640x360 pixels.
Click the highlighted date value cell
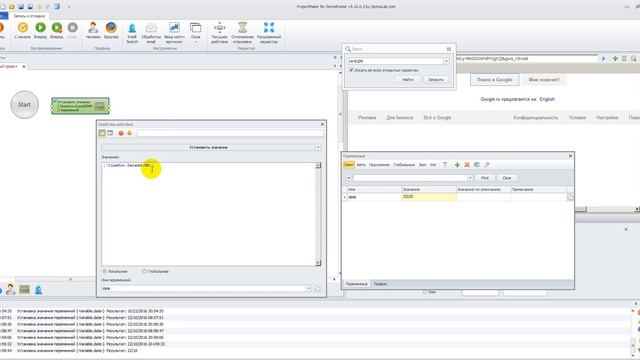coord(429,197)
